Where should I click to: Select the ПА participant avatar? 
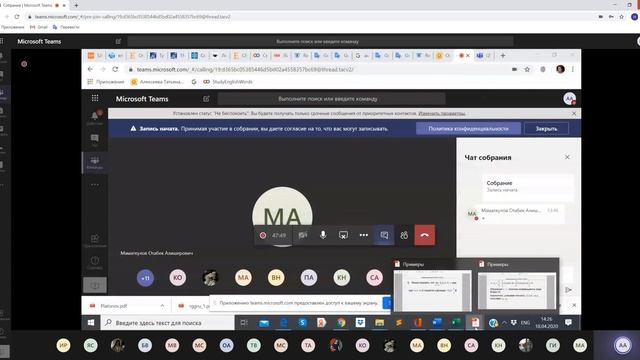309,278
